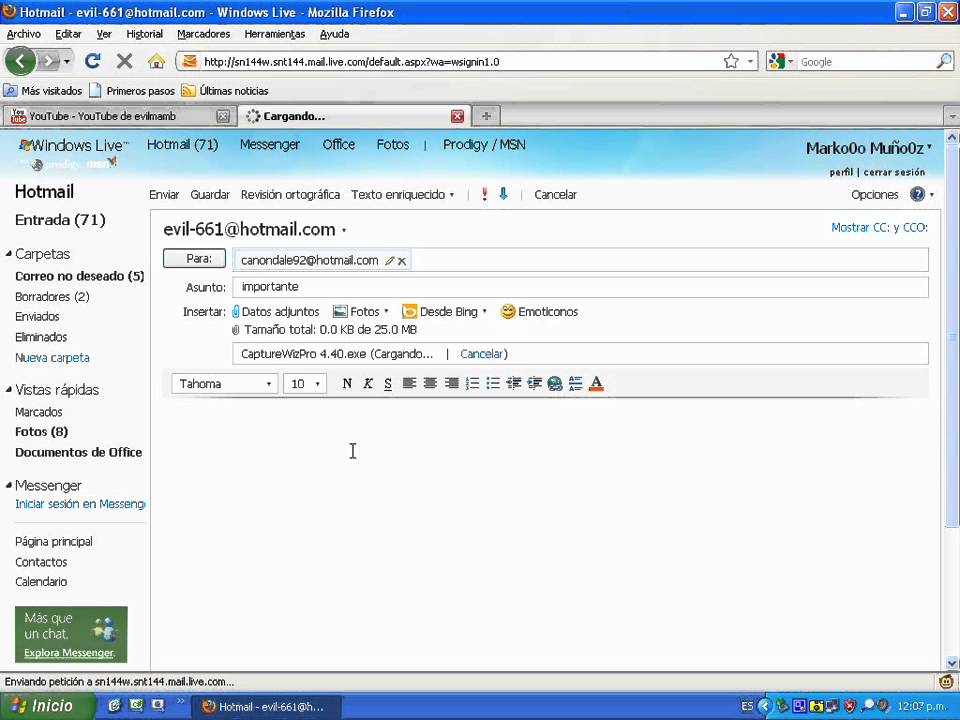Open the browser Home page icon

156,61
